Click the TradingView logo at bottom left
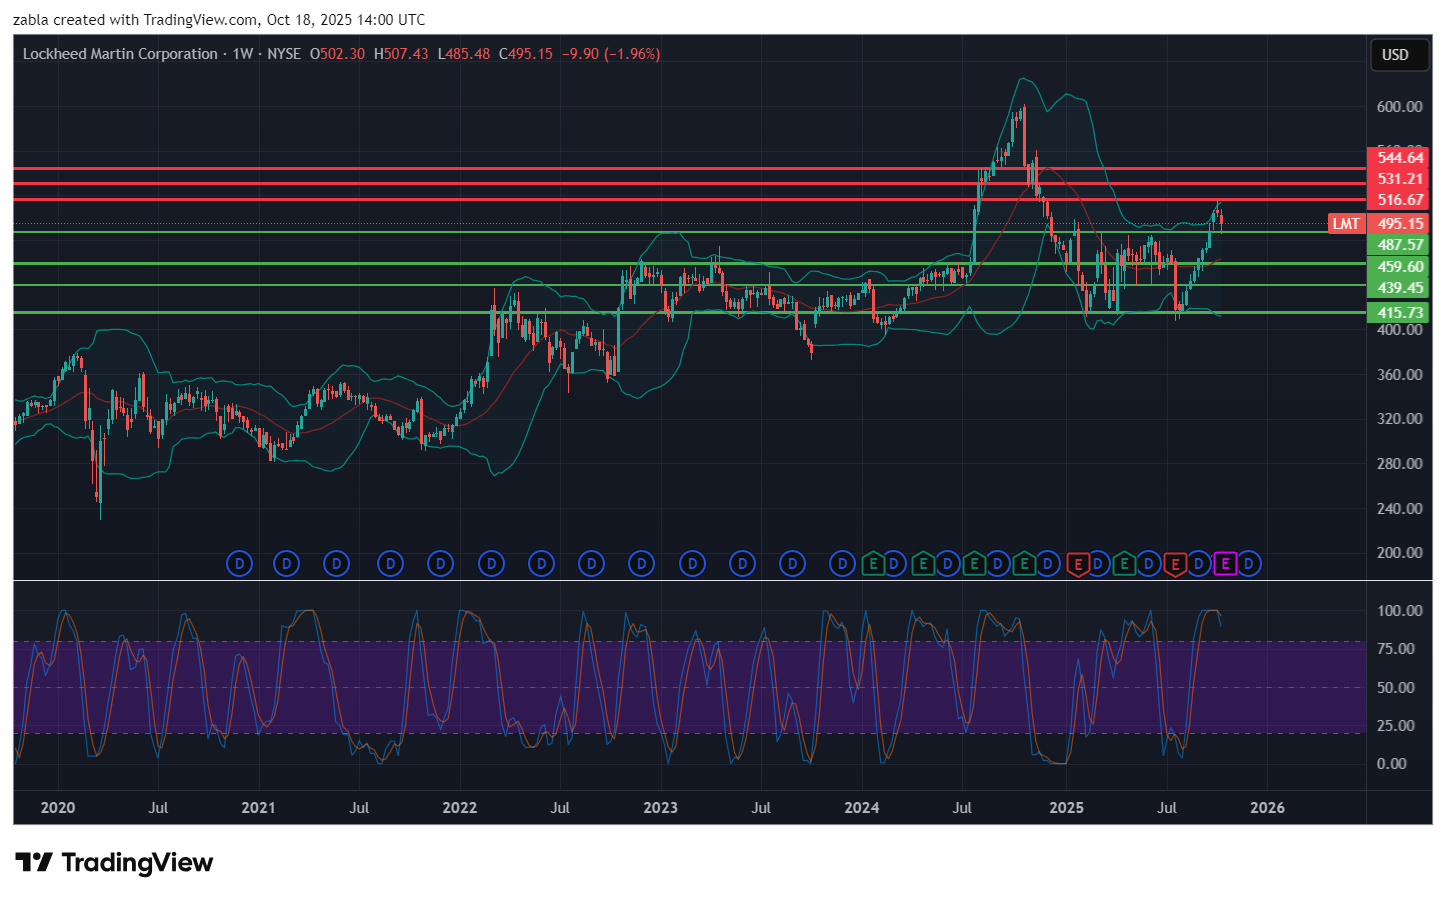1446x900 pixels. [x=114, y=862]
